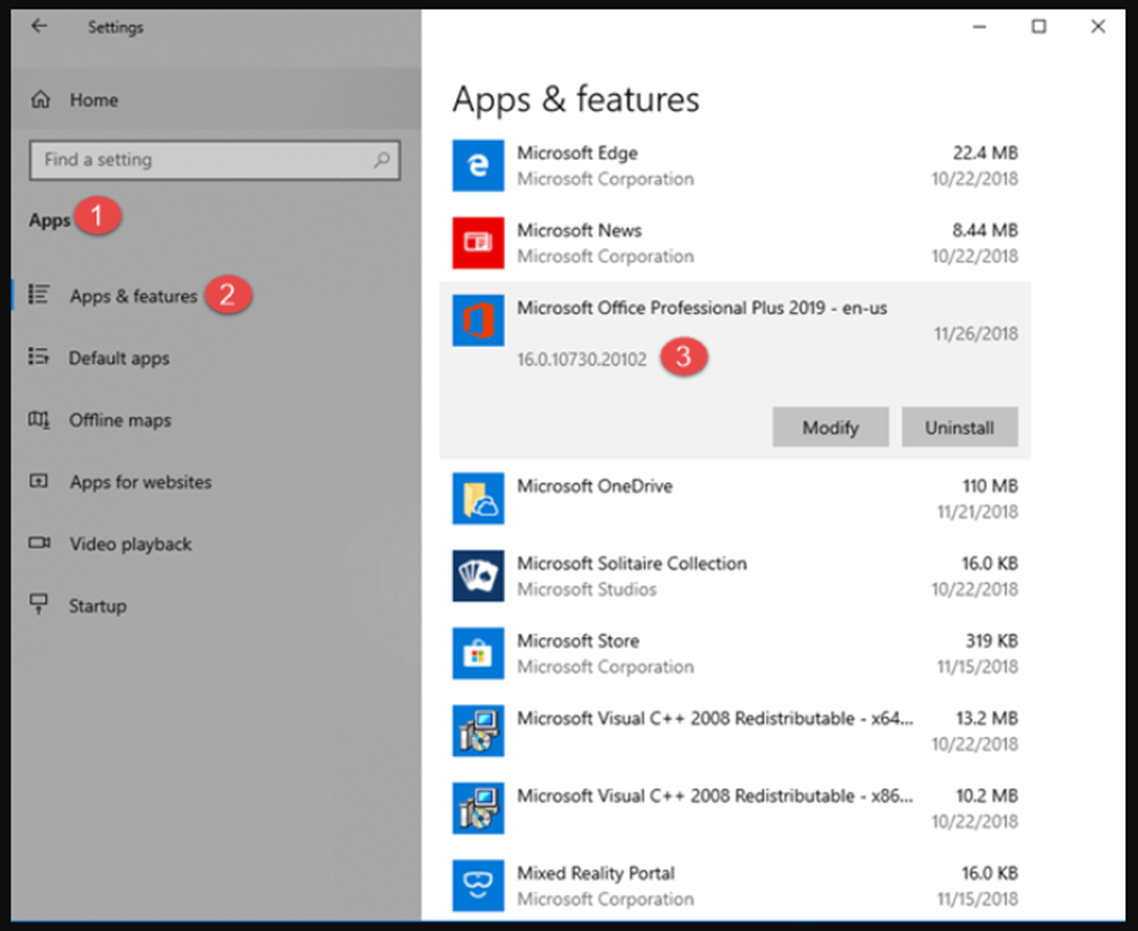The height and width of the screenshot is (931, 1138).
Task: Open Startup apps settings
Action: (x=216, y=606)
